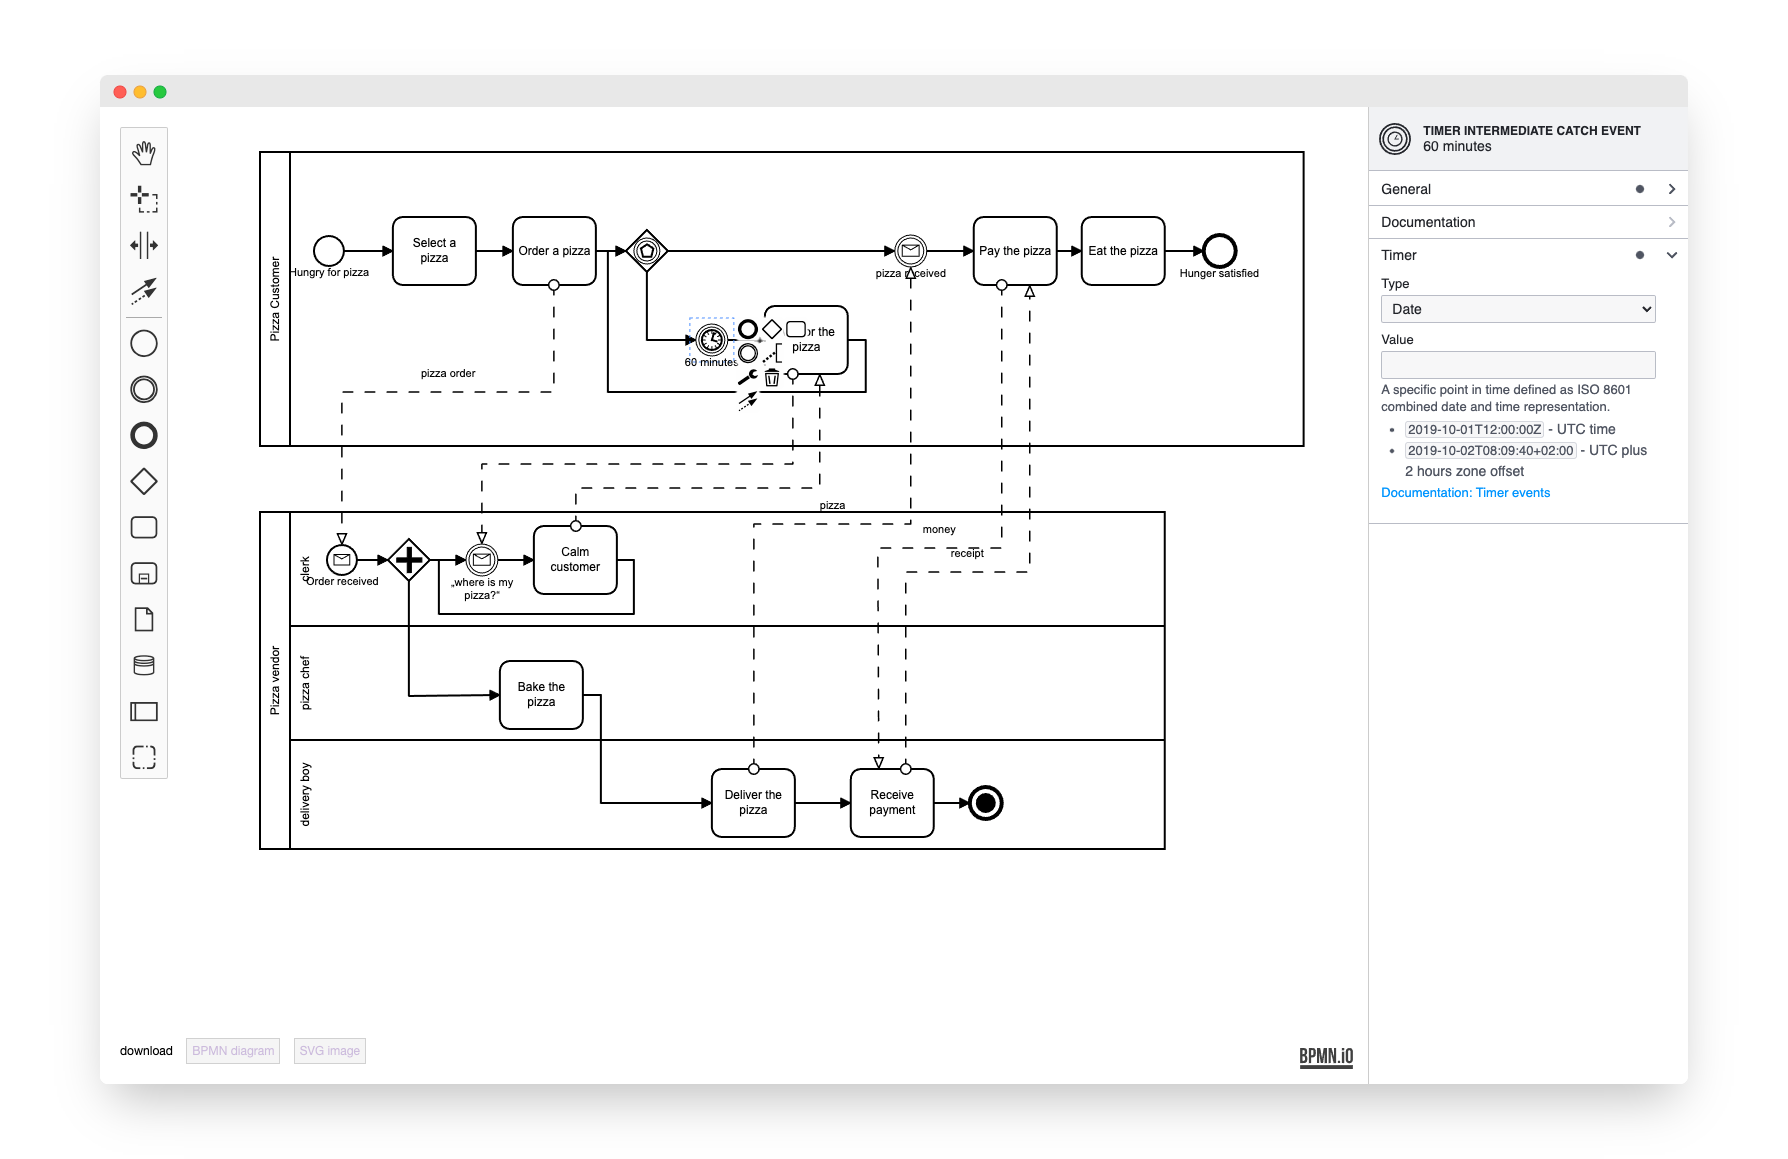The image size is (1788, 1159).
Task: Expand the General properties group
Action: (1528, 189)
